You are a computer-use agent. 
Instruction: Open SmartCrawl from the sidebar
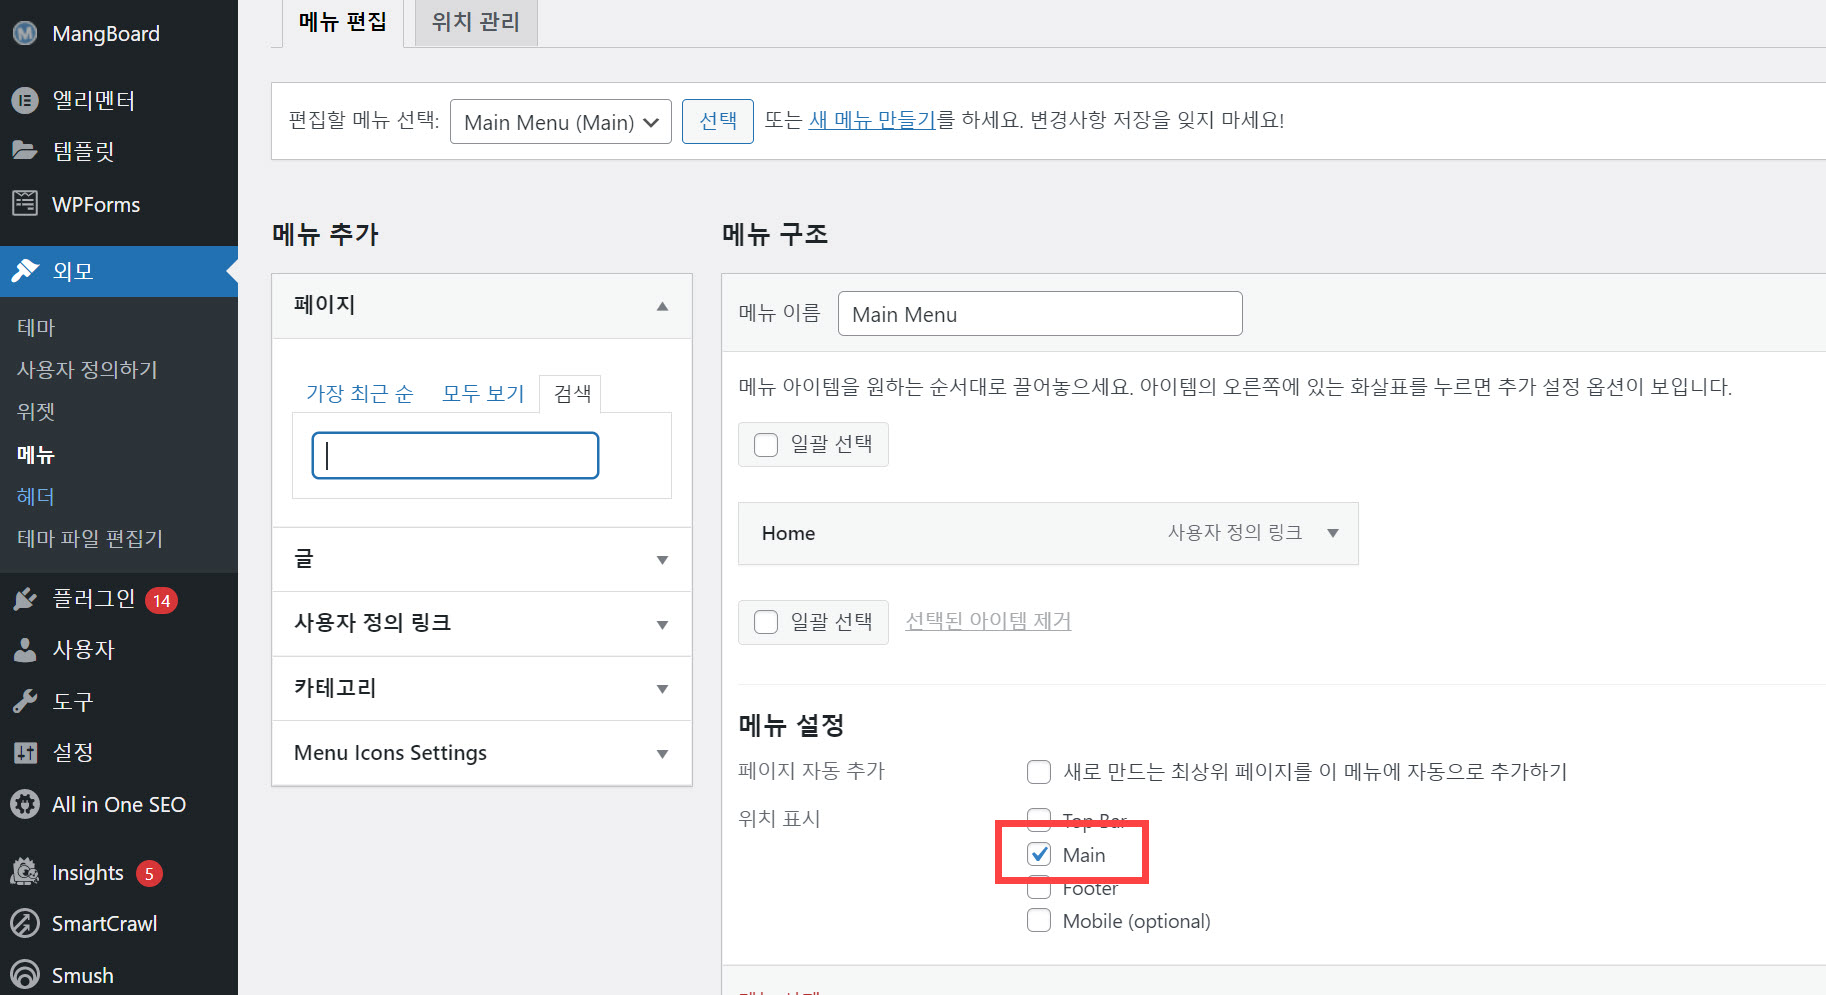[x=104, y=923]
